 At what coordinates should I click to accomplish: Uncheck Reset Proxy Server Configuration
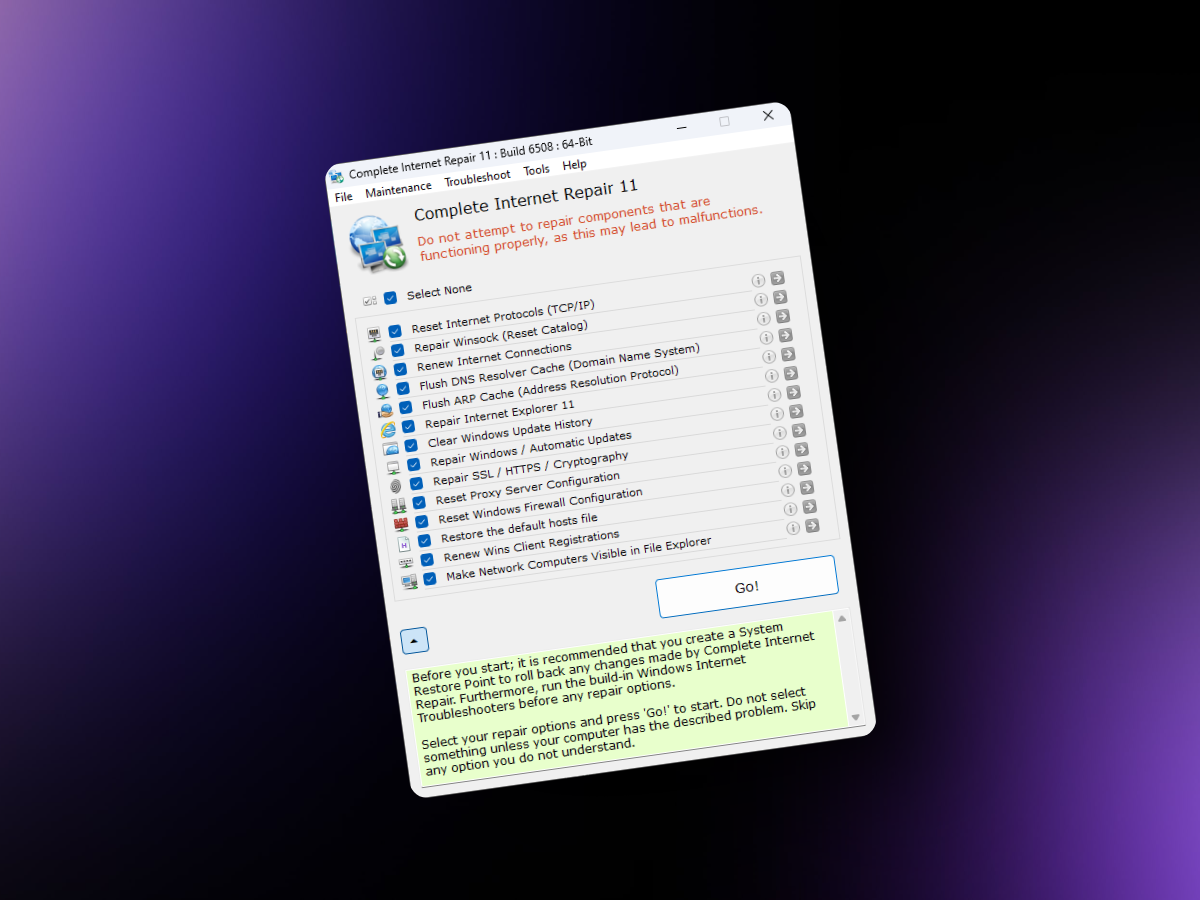[419, 502]
